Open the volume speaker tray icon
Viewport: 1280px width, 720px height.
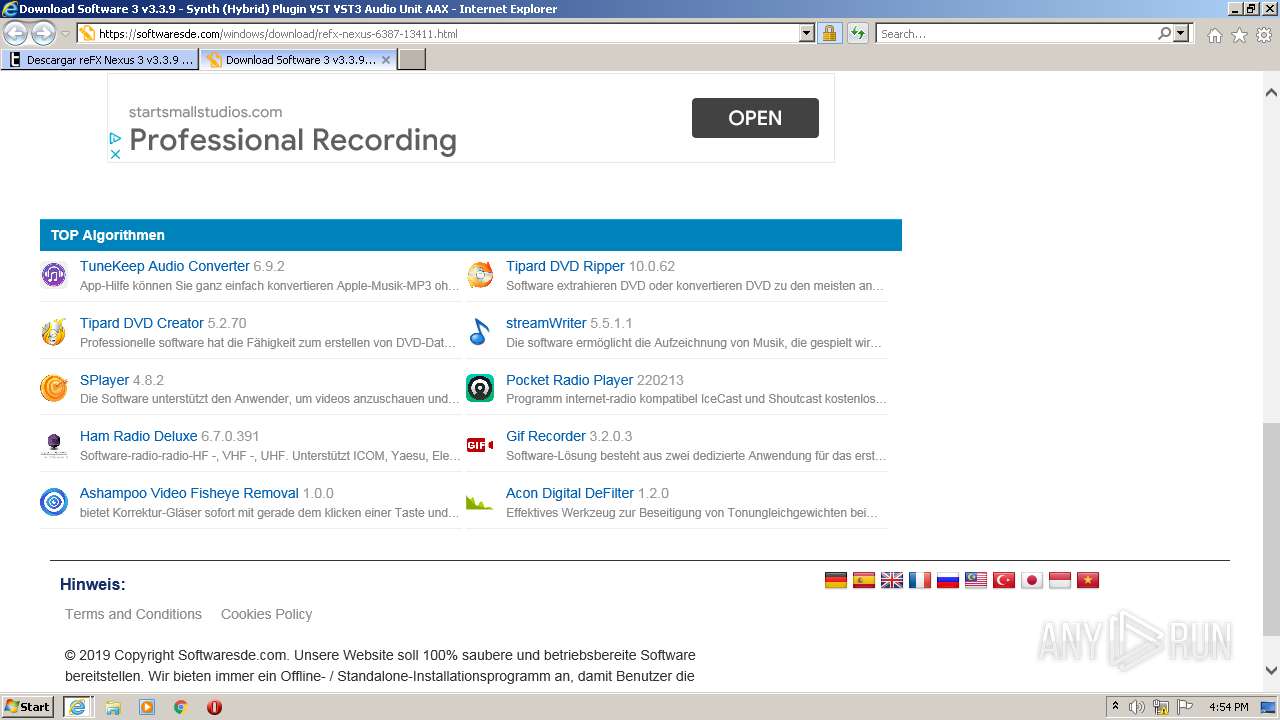pyautogui.click(x=1137, y=707)
